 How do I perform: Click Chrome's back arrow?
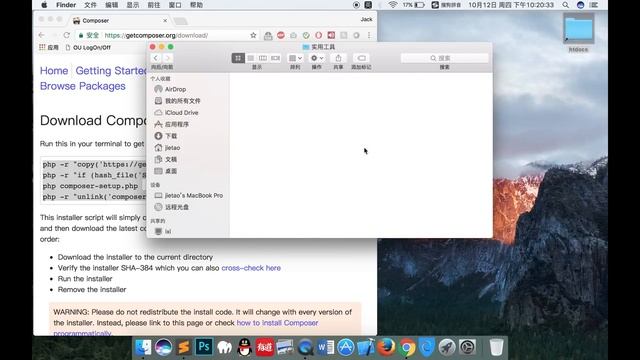point(42,35)
